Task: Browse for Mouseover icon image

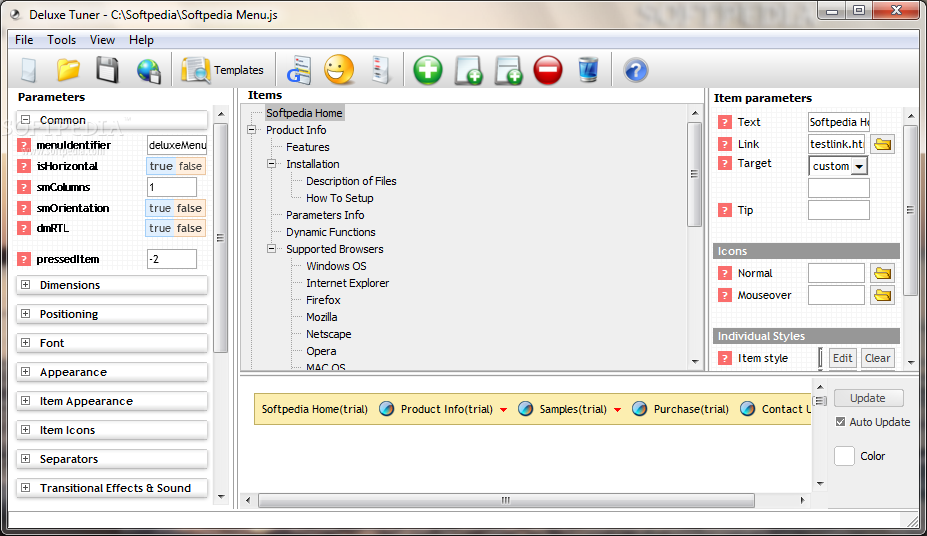Action: click(x=882, y=295)
